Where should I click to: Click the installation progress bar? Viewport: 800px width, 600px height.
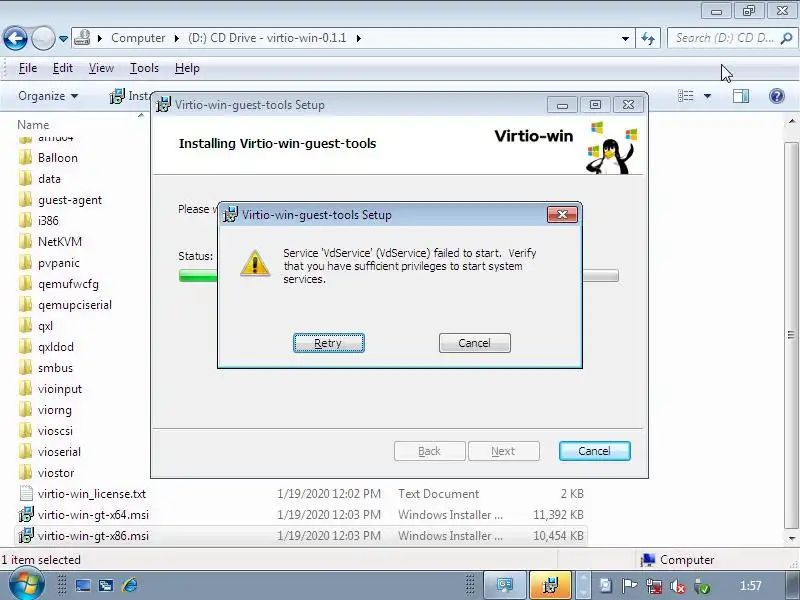click(398, 276)
